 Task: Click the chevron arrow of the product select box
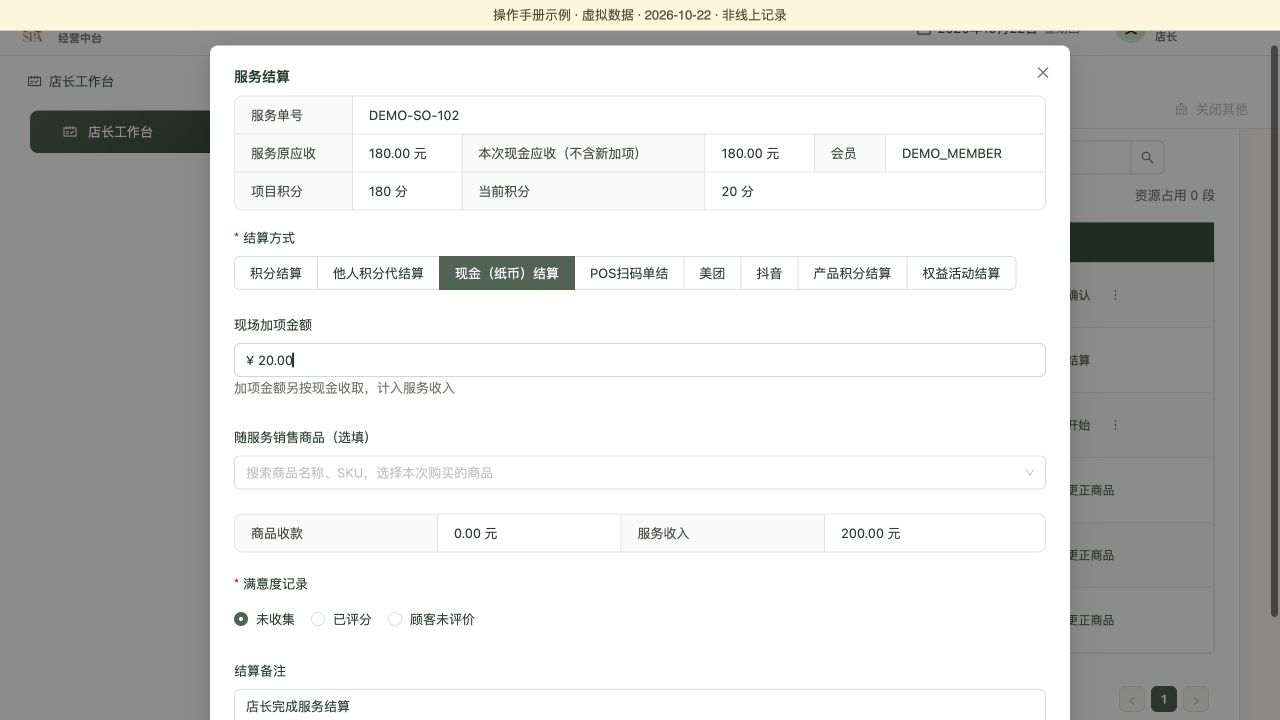point(1029,473)
